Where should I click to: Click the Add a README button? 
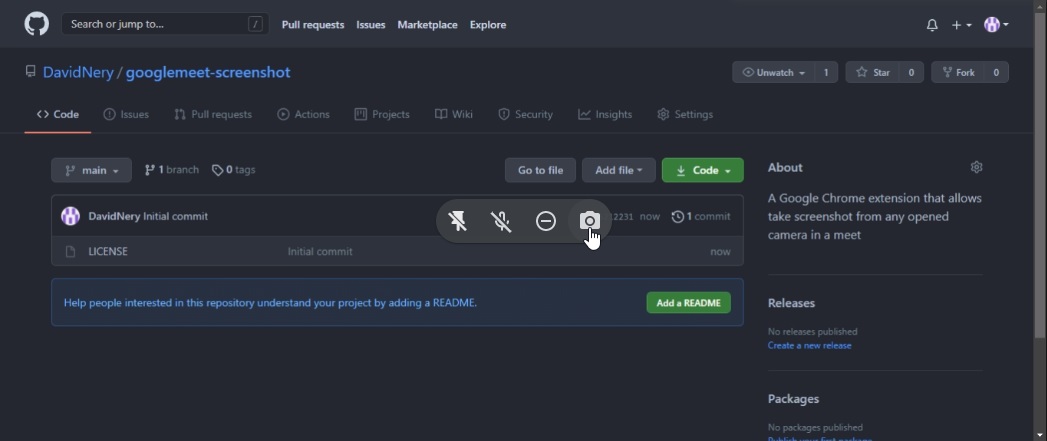(688, 303)
